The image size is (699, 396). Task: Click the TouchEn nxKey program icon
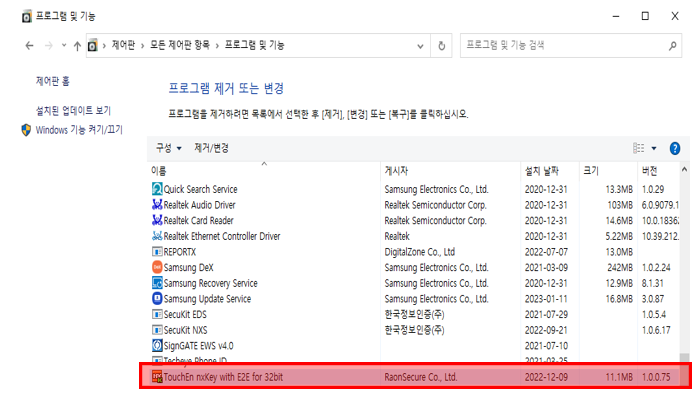(x=157, y=377)
